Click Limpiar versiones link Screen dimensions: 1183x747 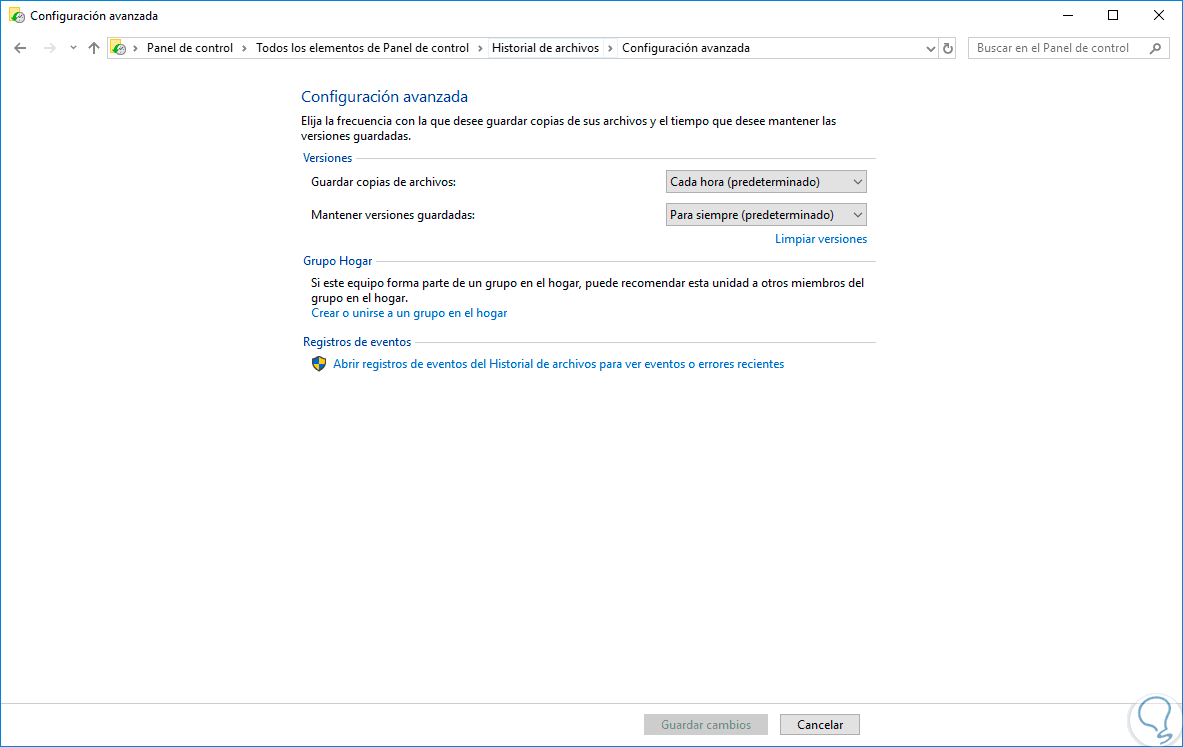(821, 239)
